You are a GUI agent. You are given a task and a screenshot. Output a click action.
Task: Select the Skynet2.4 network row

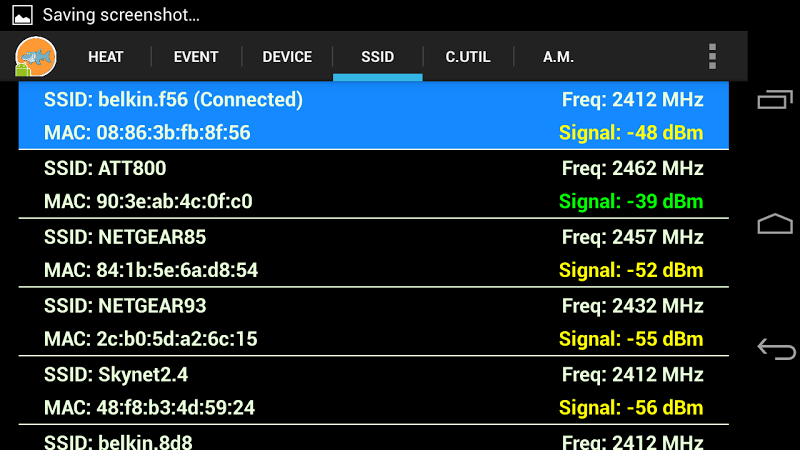click(x=373, y=391)
